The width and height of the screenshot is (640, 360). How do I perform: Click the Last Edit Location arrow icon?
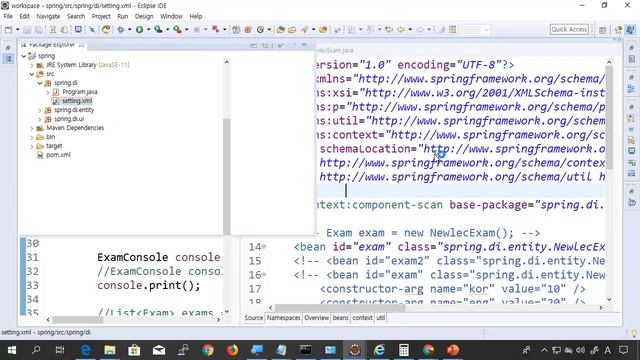pos(389,29)
